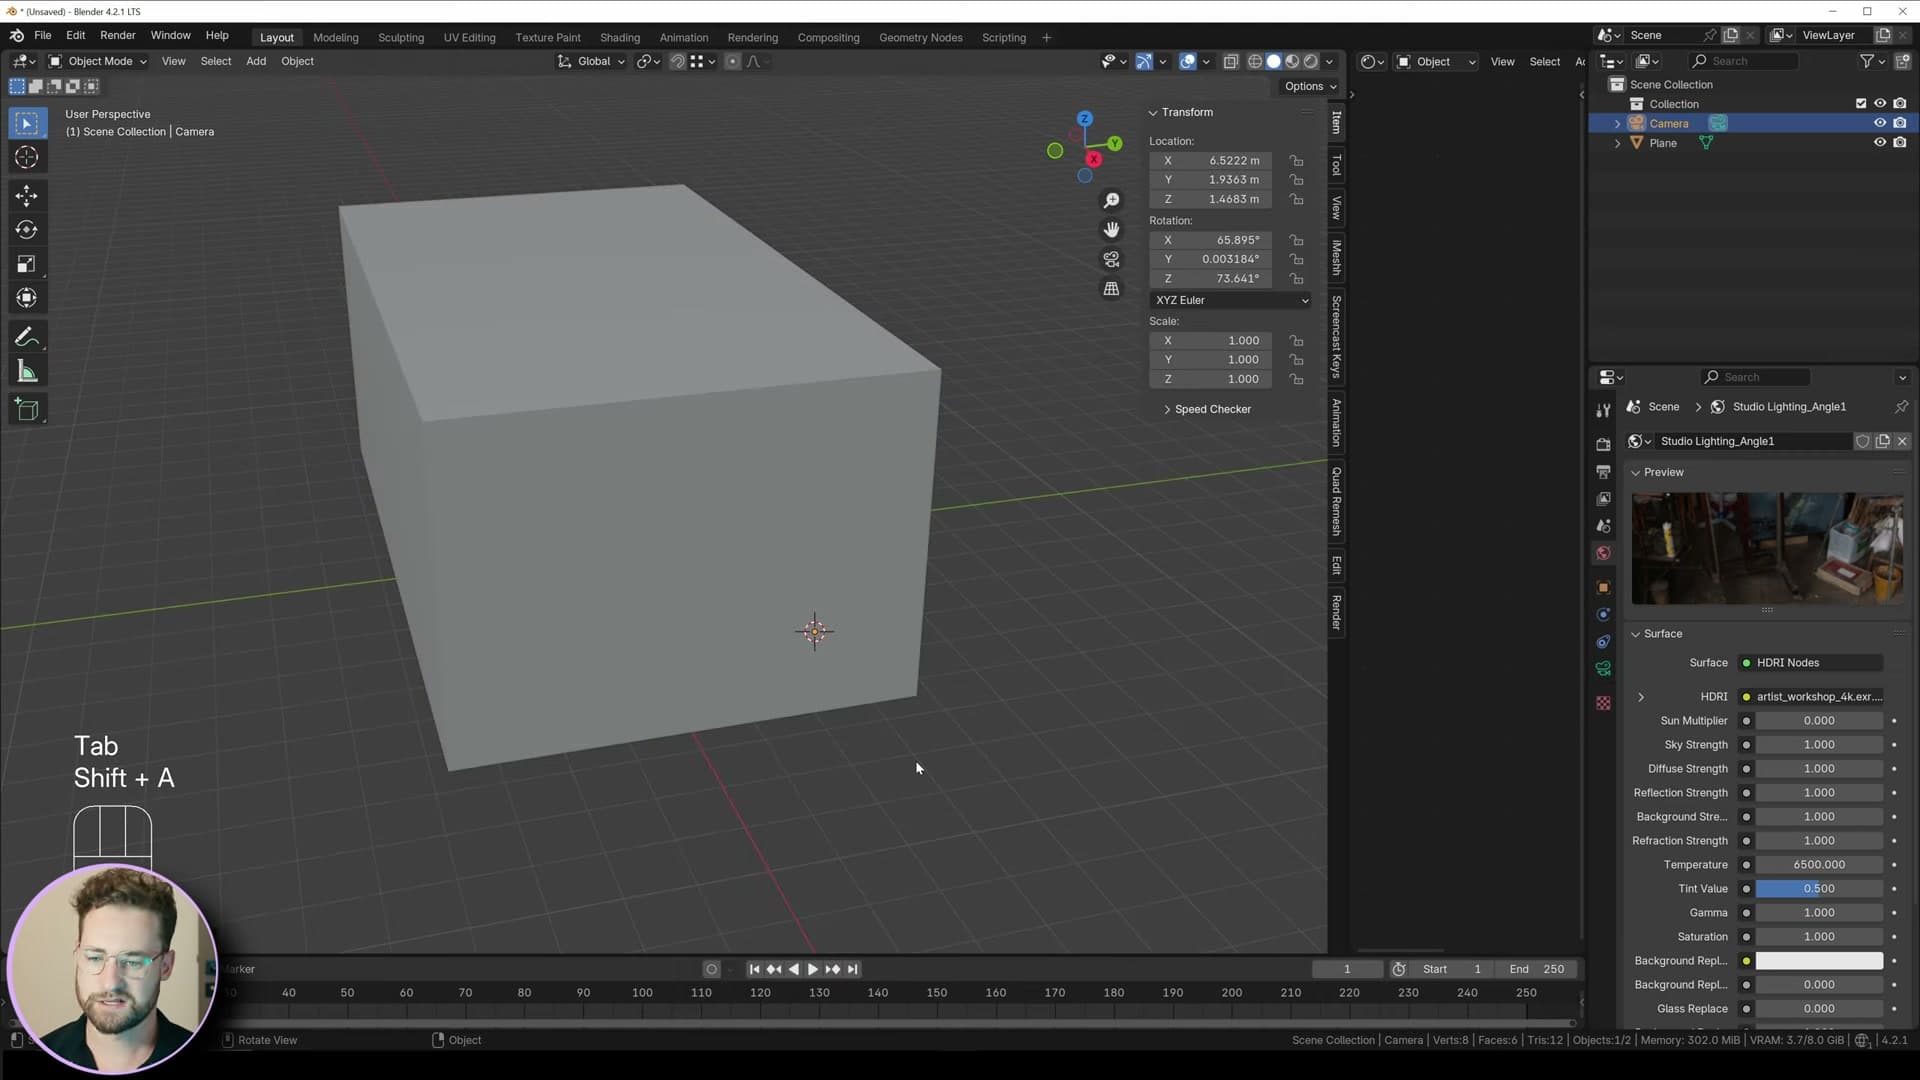This screenshot has height=1080, width=1920.
Task: Toggle Plane visibility eye in outliner
Action: tap(1880, 143)
